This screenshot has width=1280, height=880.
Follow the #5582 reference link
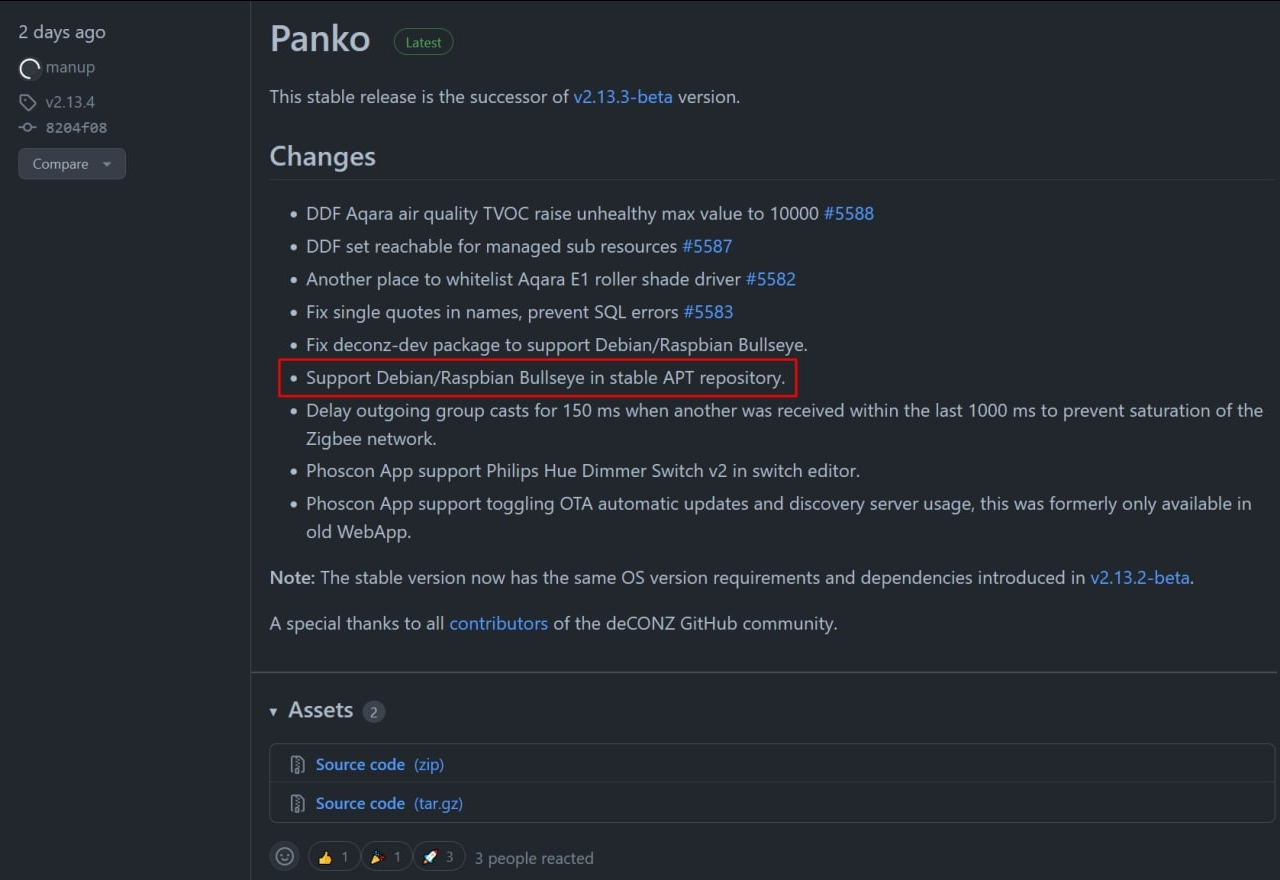[x=771, y=279]
